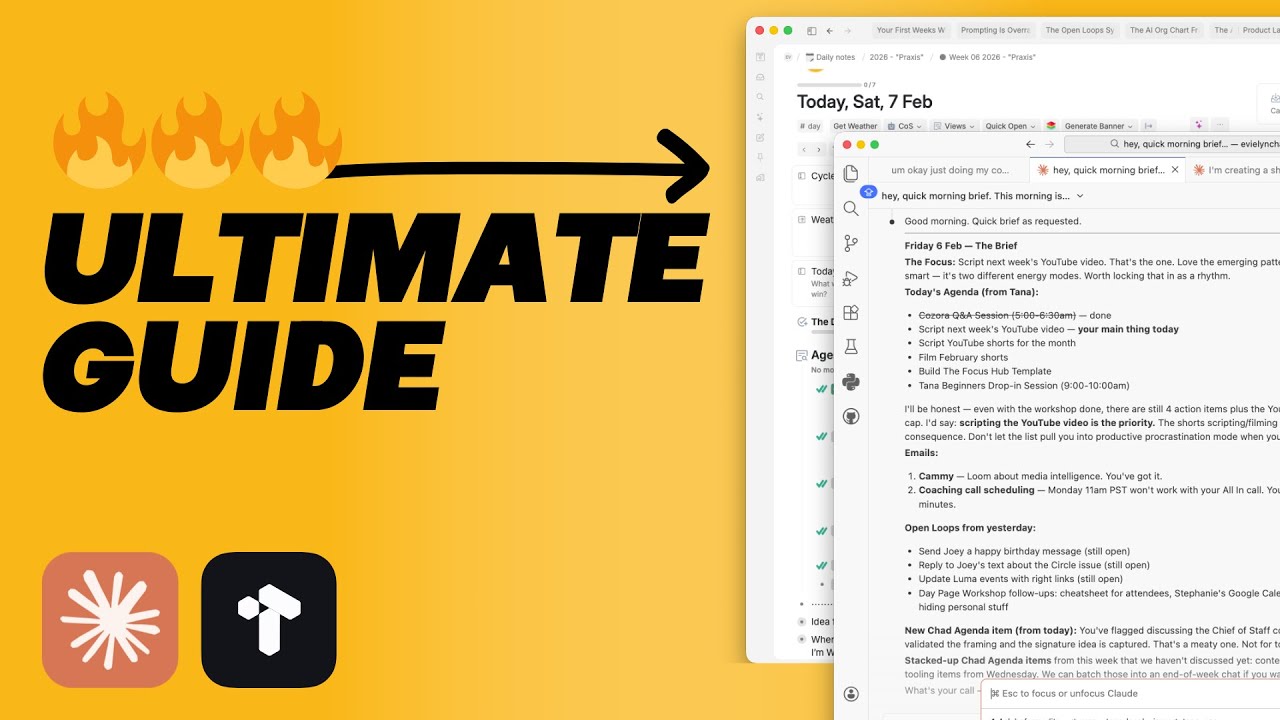Navigate back in the editor window
This screenshot has height=720, width=1280.
point(1030,144)
